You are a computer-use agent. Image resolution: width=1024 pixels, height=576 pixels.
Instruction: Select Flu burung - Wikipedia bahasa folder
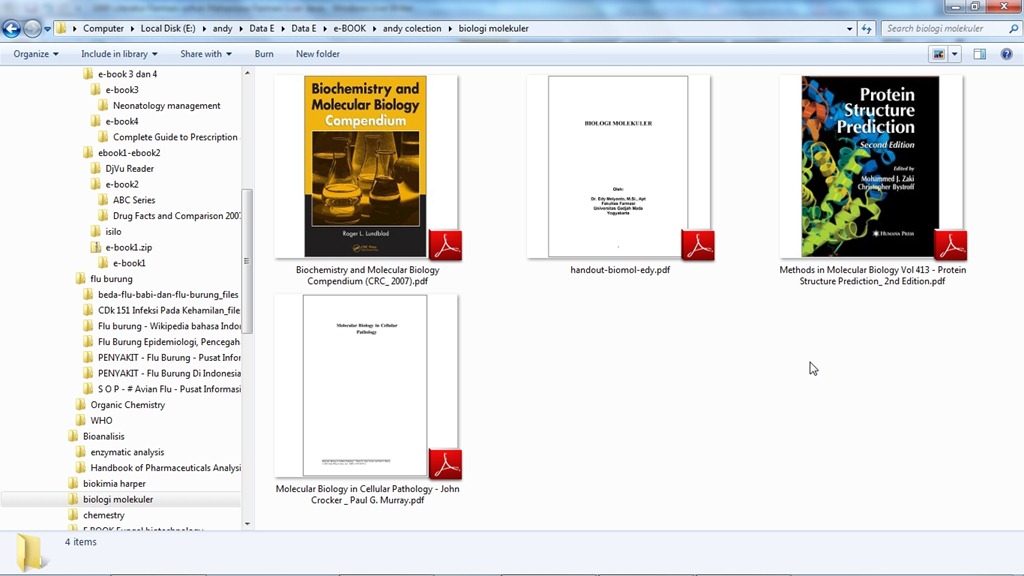click(168, 326)
